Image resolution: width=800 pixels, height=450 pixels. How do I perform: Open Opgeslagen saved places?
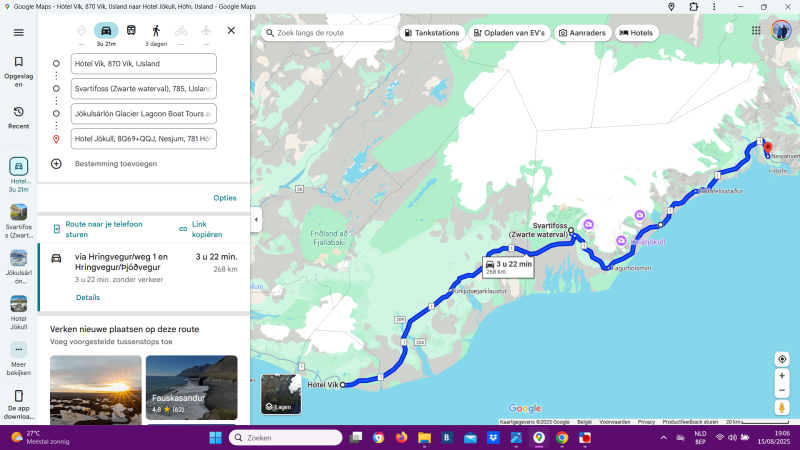click(x=18, y=72)
